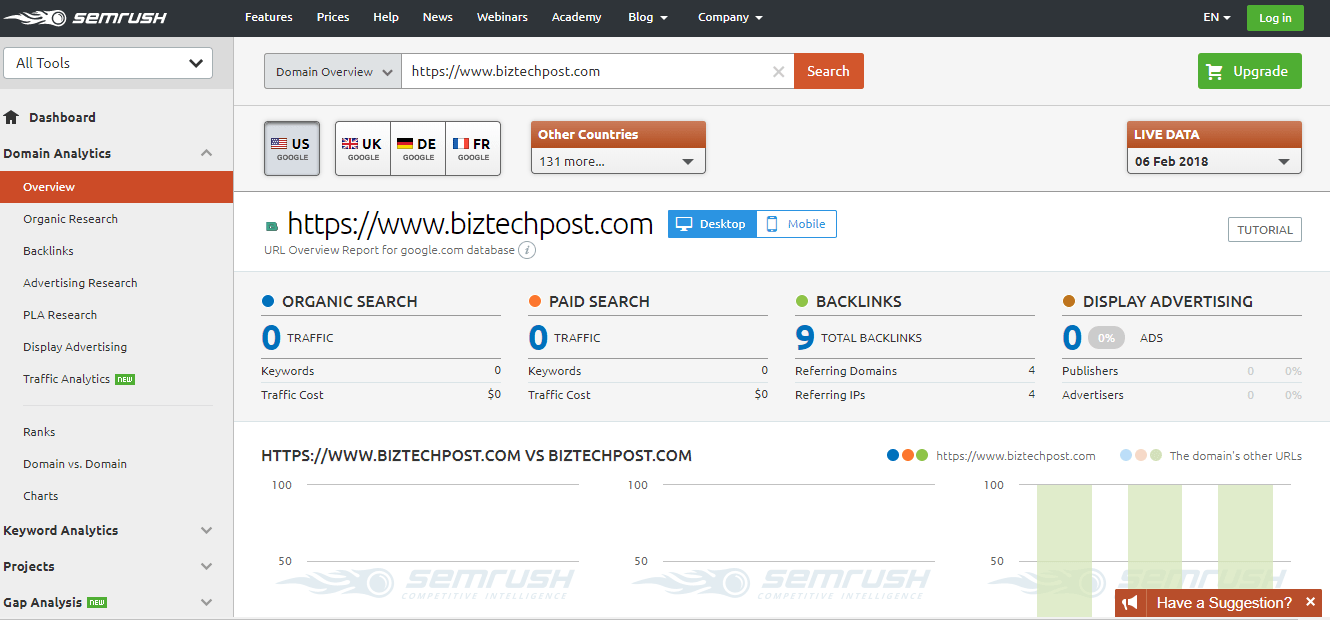Click the Paid Search traffic number
Image resolution: width=1330 pixels, height=620 pixels.
(538, 338)
